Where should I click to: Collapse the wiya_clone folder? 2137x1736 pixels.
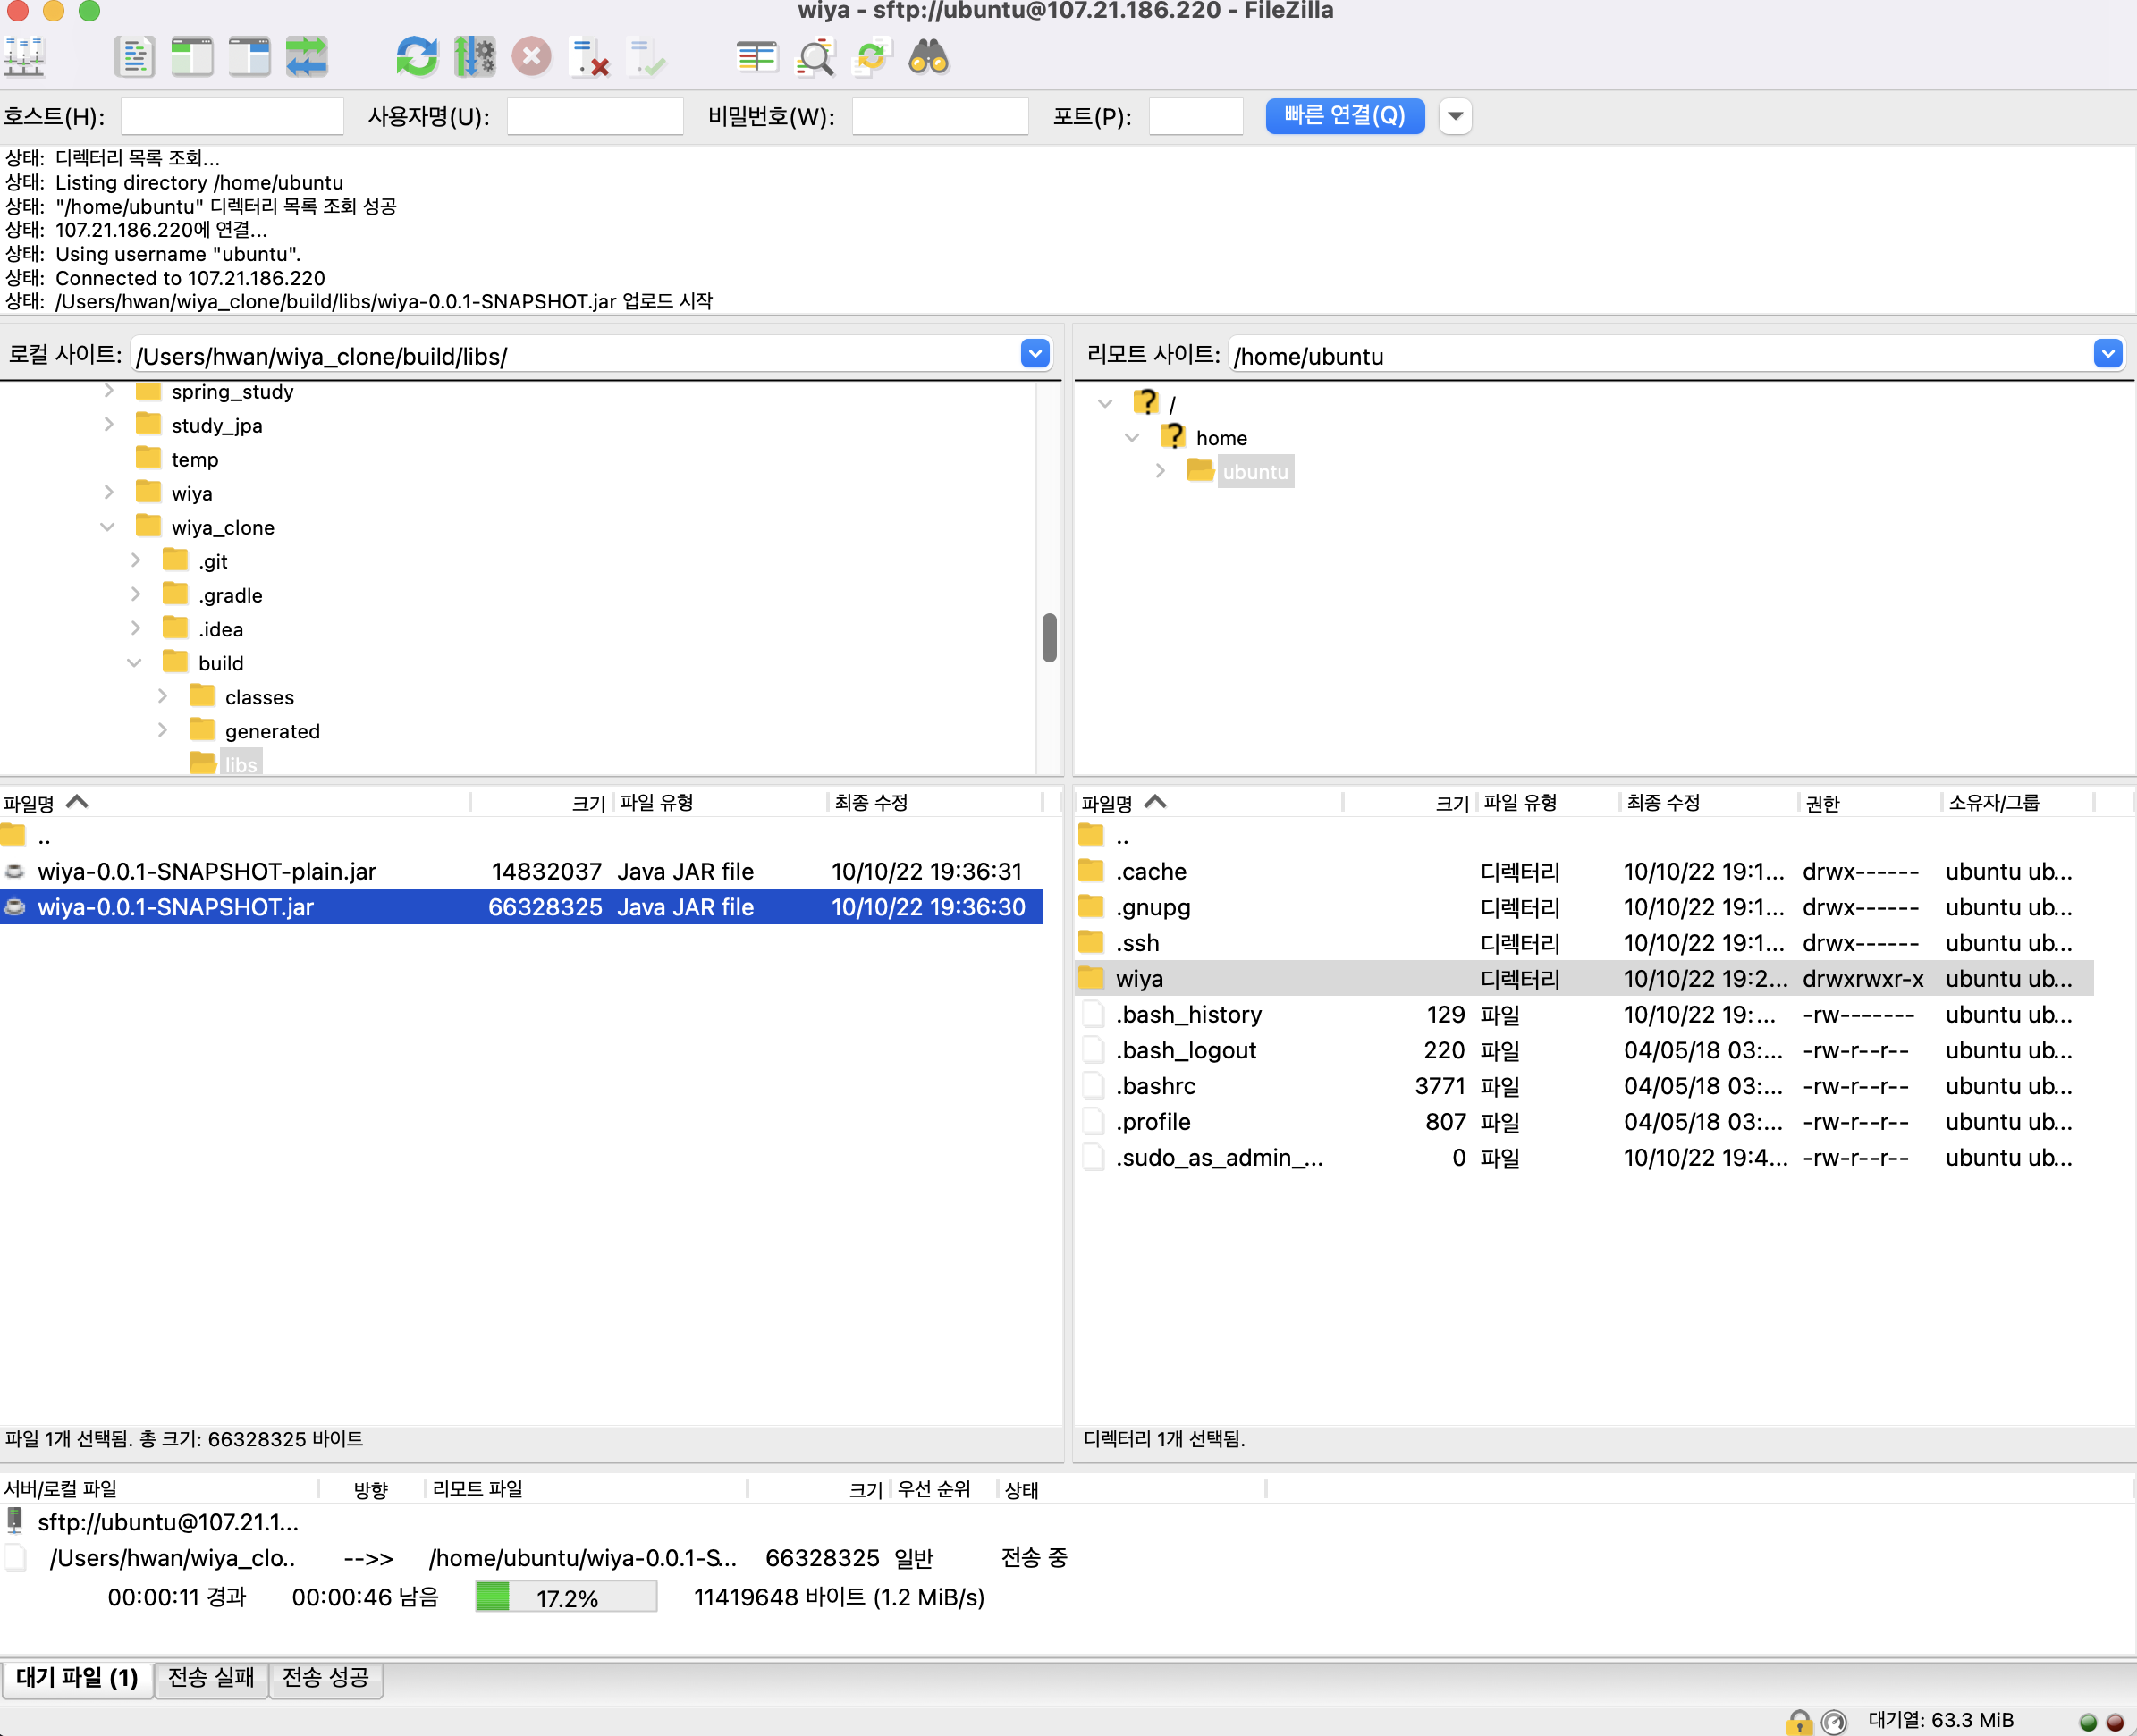pyautogui.click(x=108, y=527)
